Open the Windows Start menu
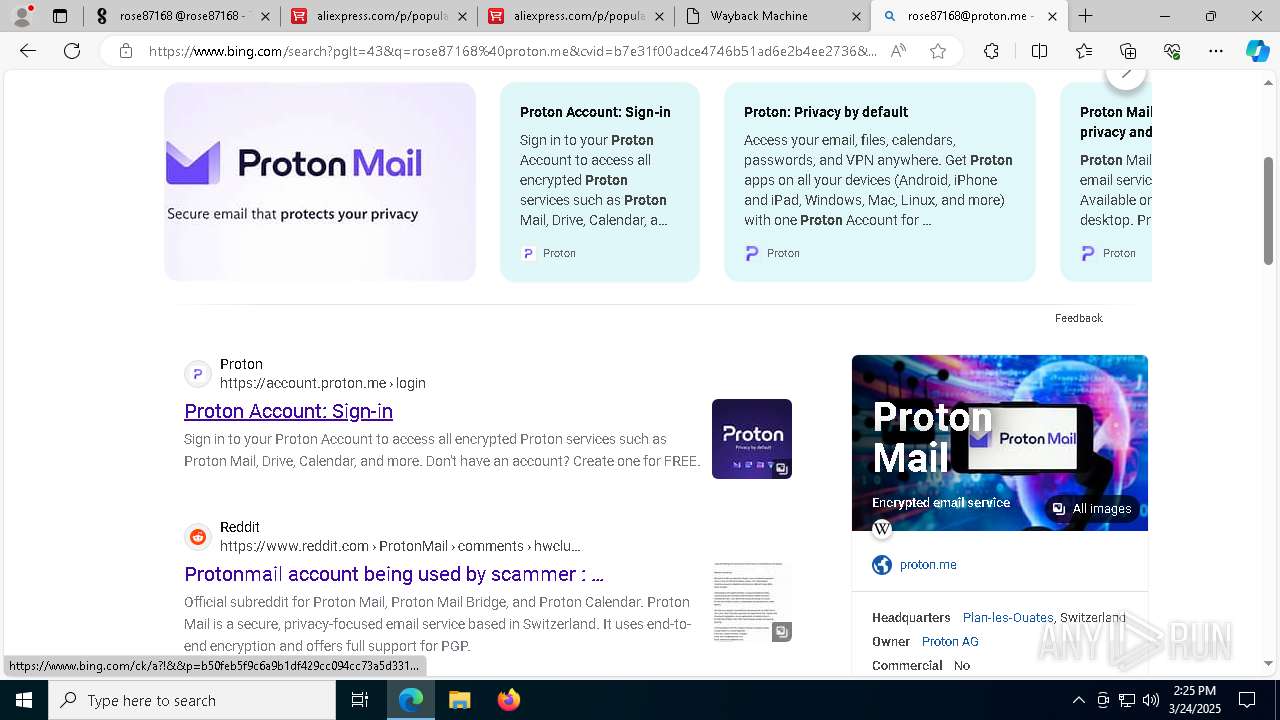The width and height of the screenshot is (1280, 720). [x=23, y=700]
